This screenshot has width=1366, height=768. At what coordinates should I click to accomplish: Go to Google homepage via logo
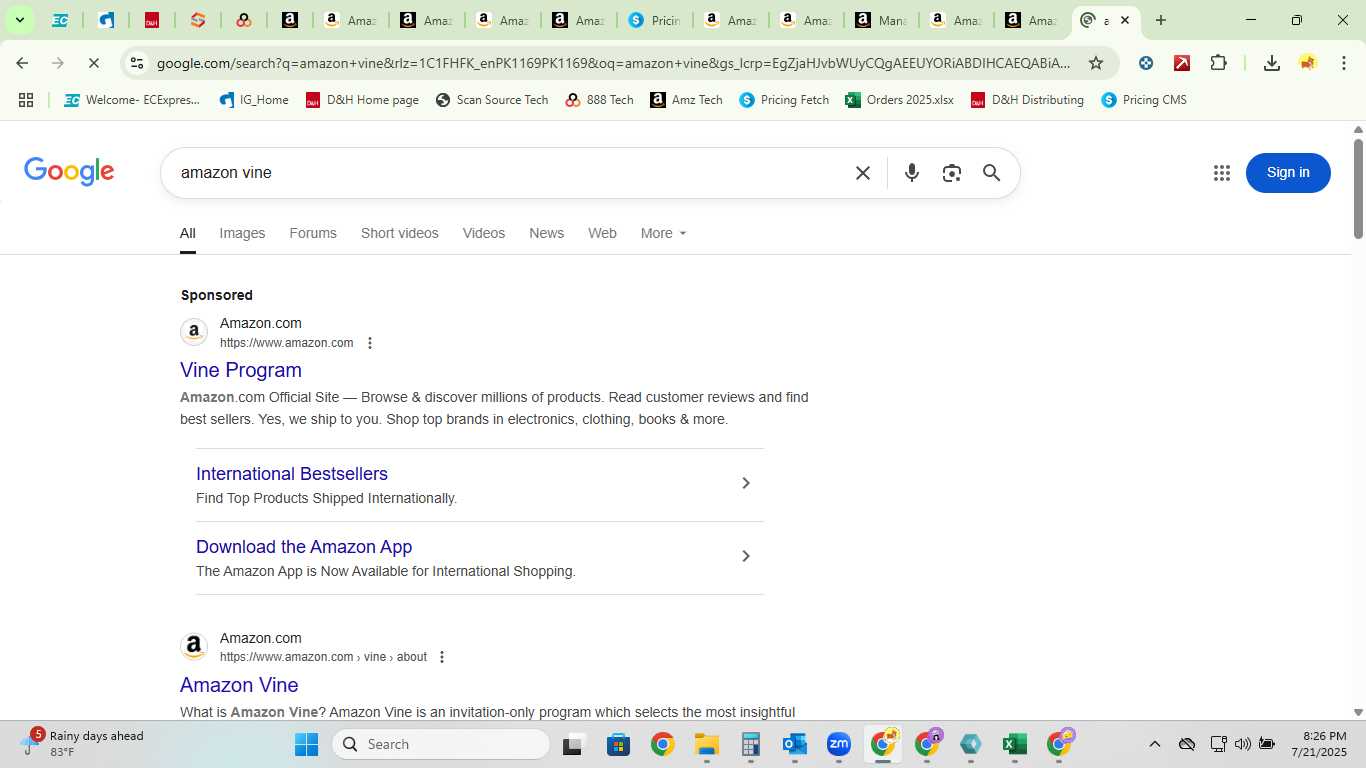pos(69,172)
